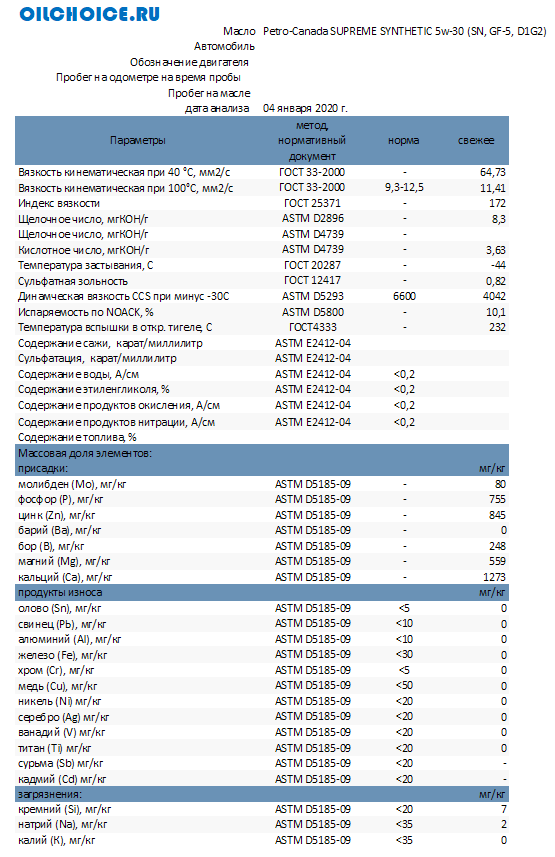
Task: Click the Пробег на масле label
Action: 209,93
